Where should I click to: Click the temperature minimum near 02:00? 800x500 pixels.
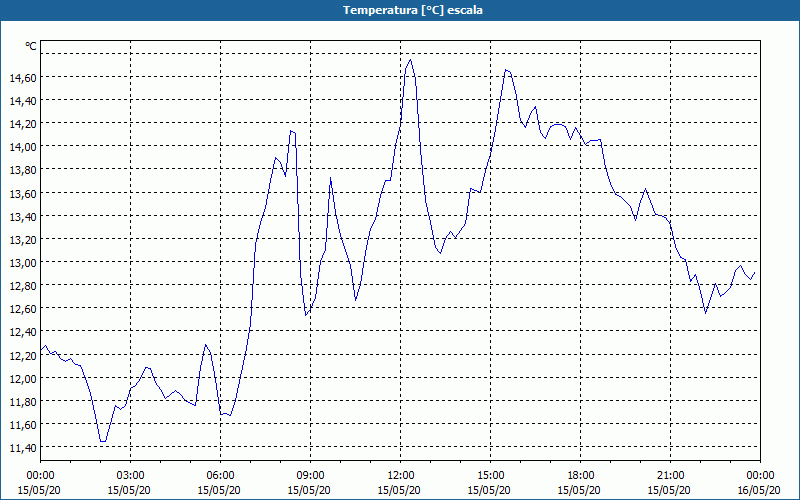(103, 441)
